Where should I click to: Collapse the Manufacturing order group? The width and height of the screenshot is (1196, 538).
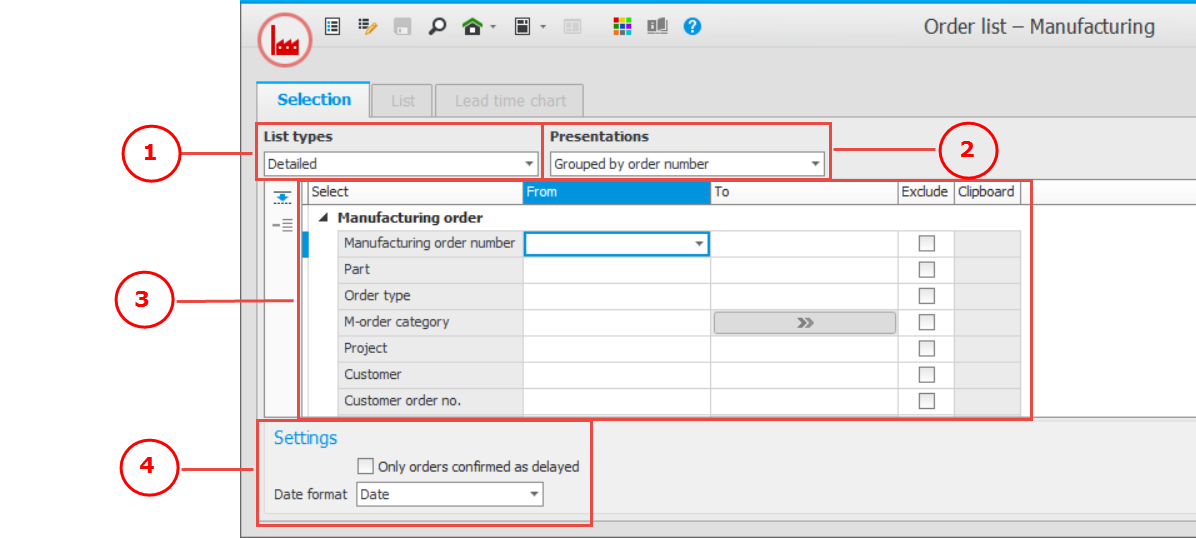pos(323,218)
